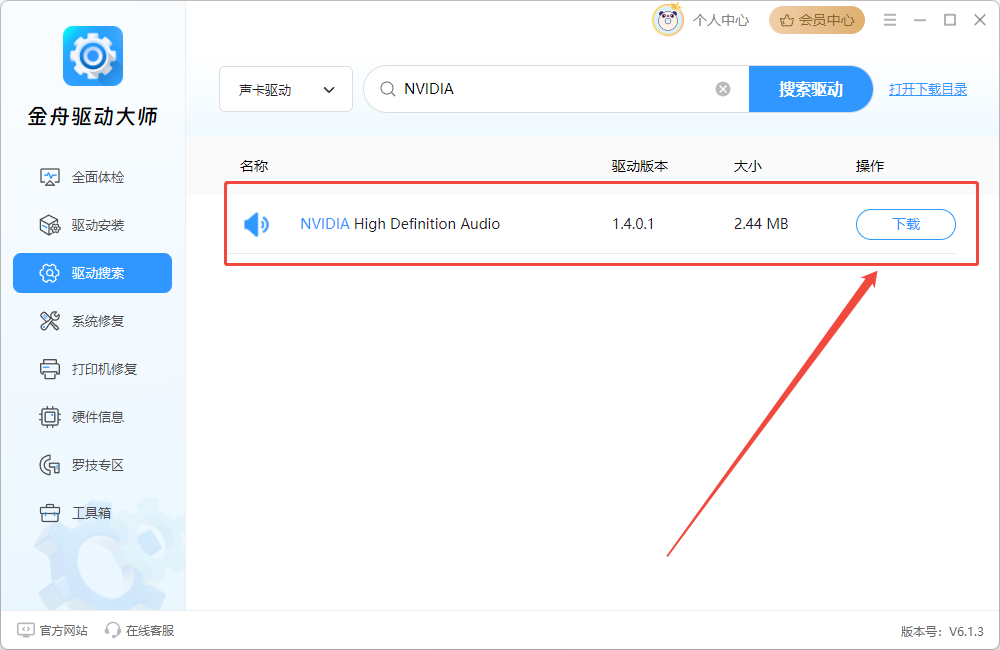Click the 硬件信息 chip icon
The image size is (1000, 650).
(x=50, y=417)
